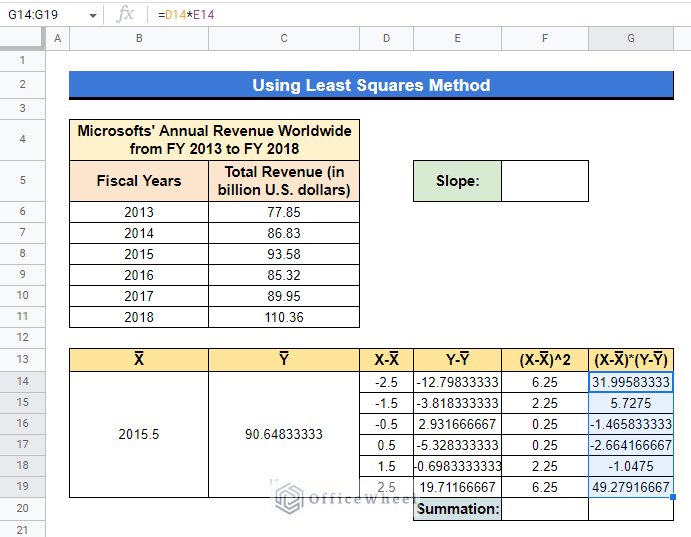Select the cell containing 2015
Screen dimensions: 691x537
139,254
